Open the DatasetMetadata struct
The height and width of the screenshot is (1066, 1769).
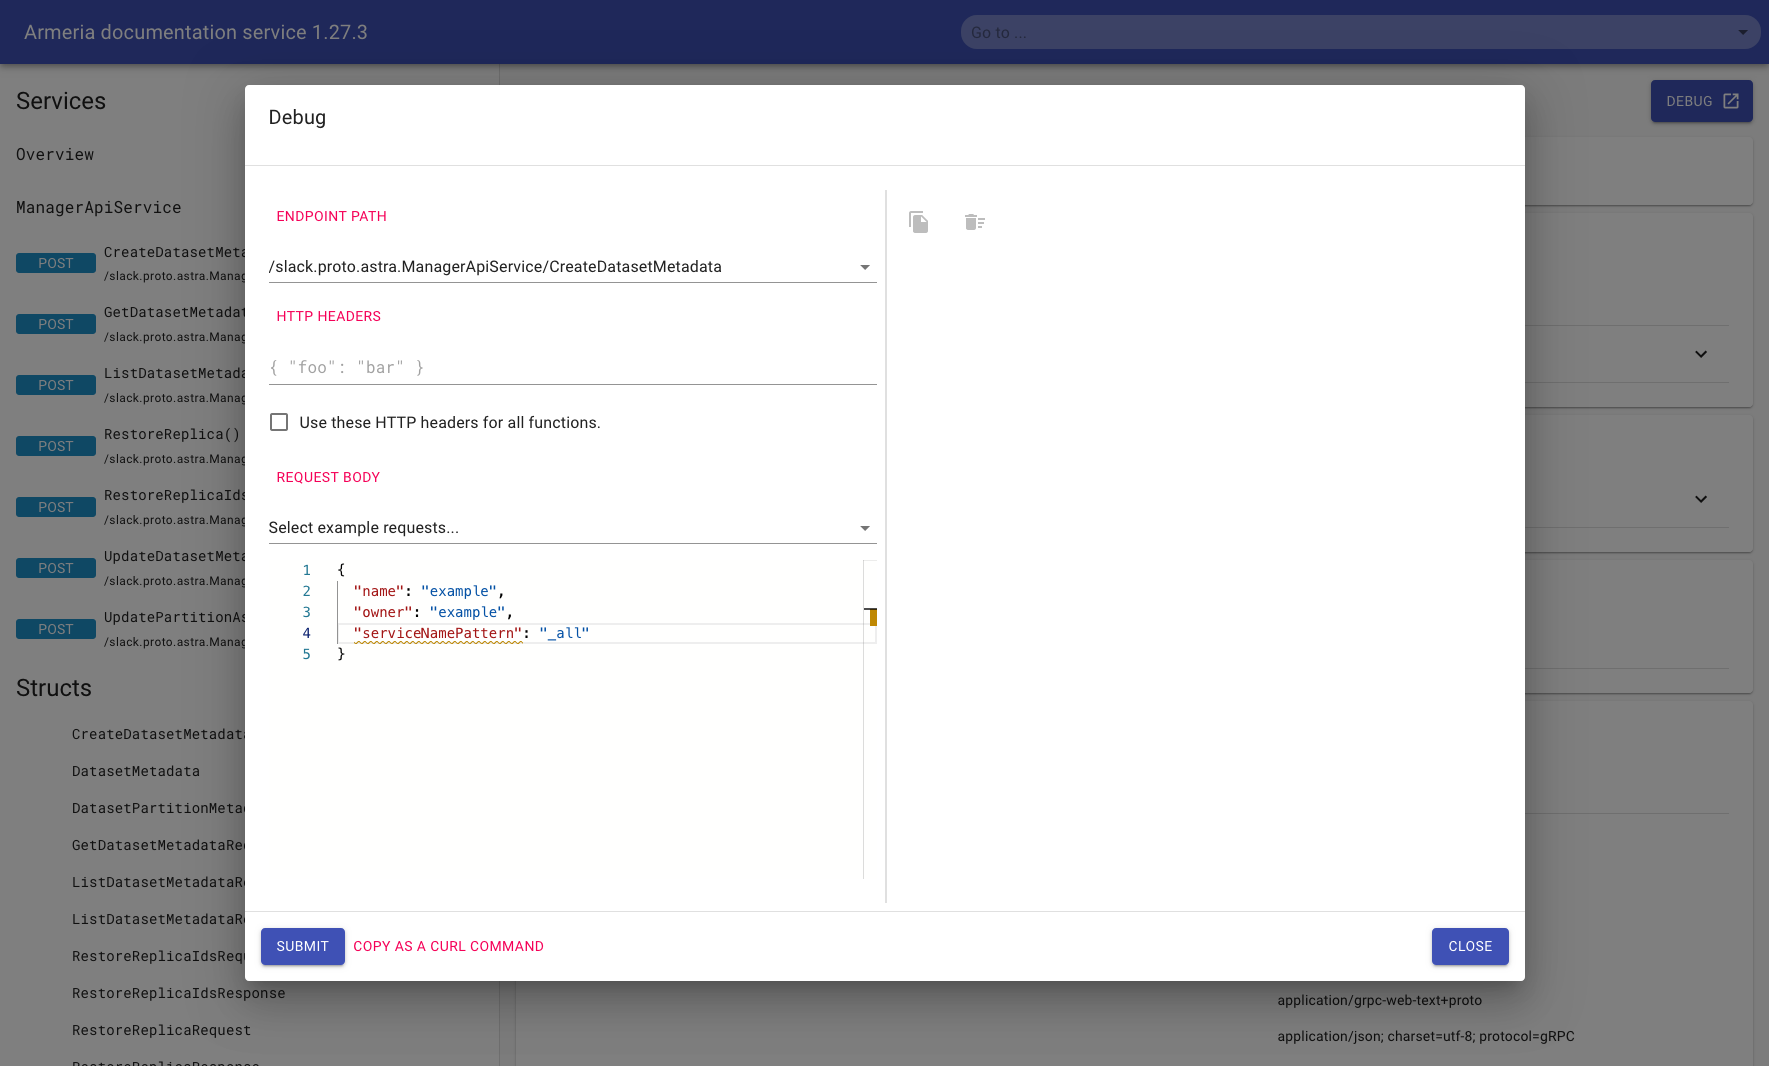pyautogui.click(x=136, y=771)
